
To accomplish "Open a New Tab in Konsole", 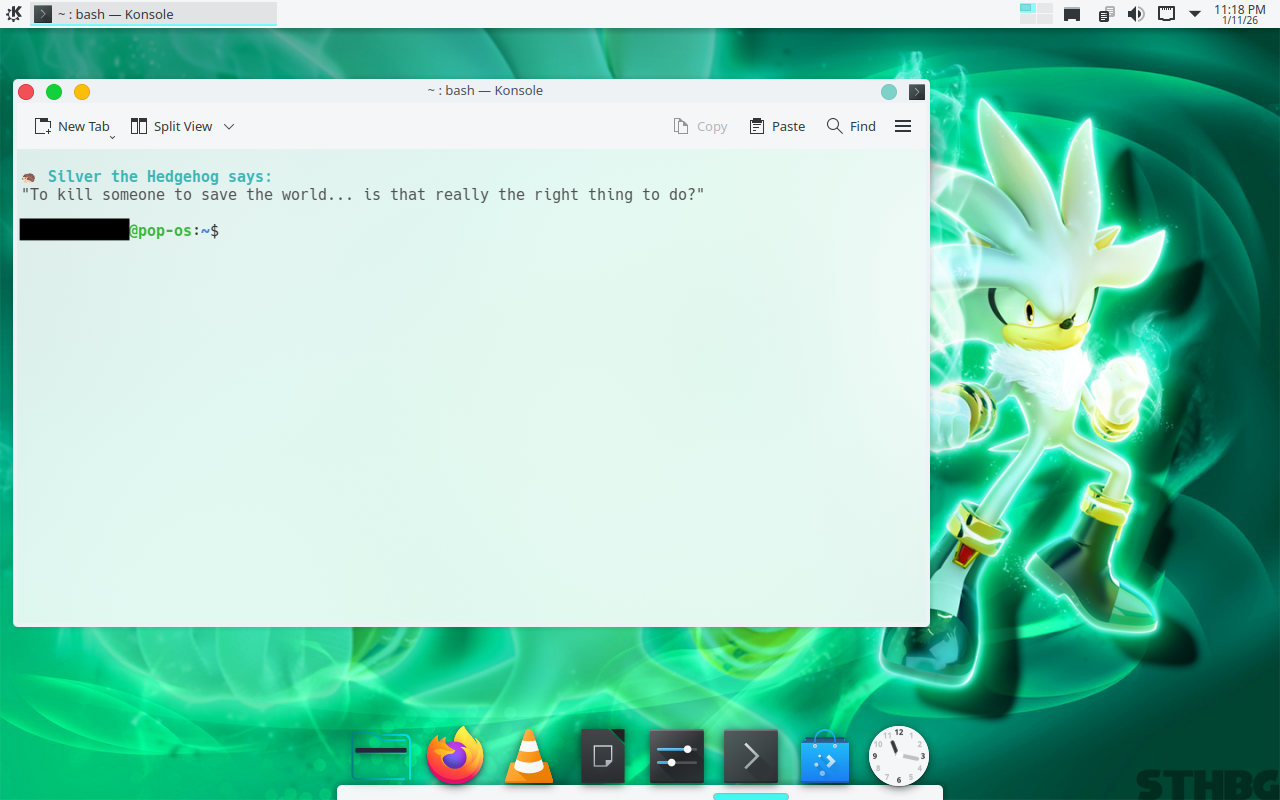I will pyautogui.click(x=71, y=126).
